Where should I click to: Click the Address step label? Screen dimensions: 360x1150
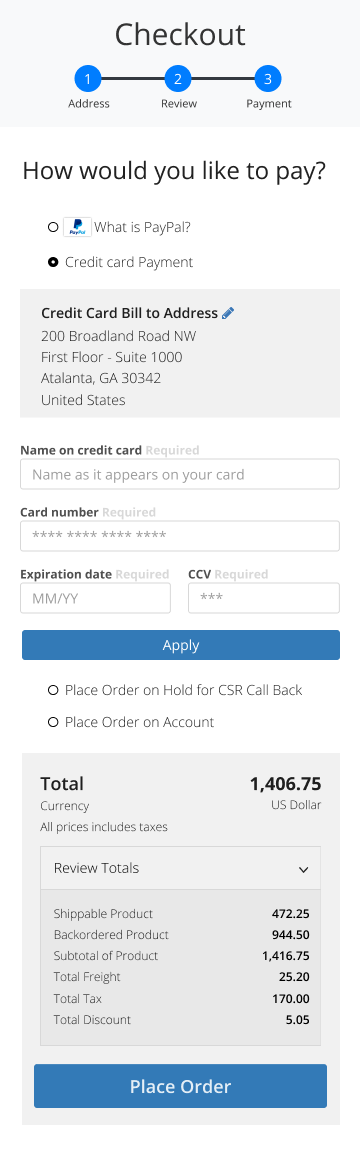tap(89, 104)
